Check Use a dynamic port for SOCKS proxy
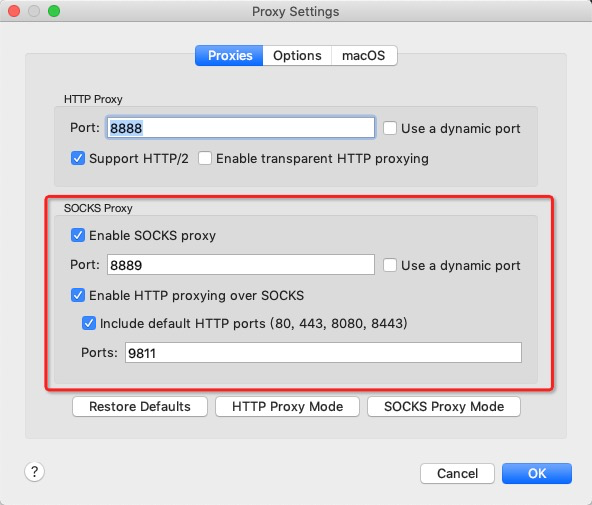This screenshot has height=505, width=592. (x=390, y=265)
